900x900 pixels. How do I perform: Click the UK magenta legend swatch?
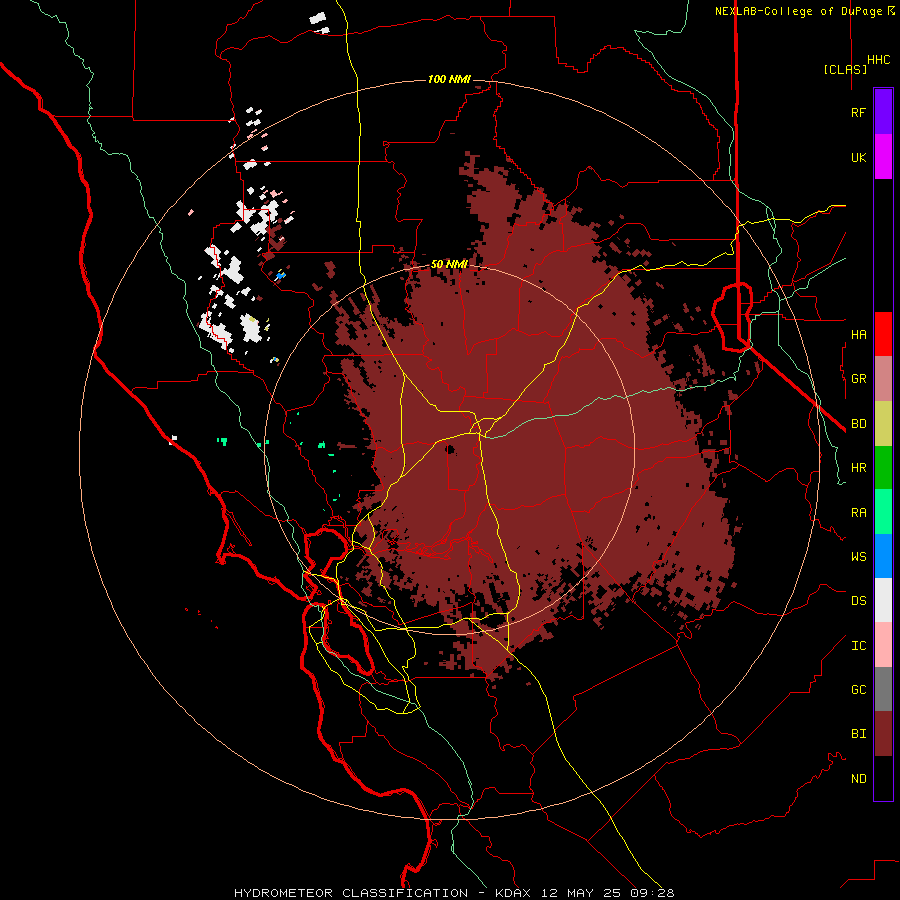883,157
